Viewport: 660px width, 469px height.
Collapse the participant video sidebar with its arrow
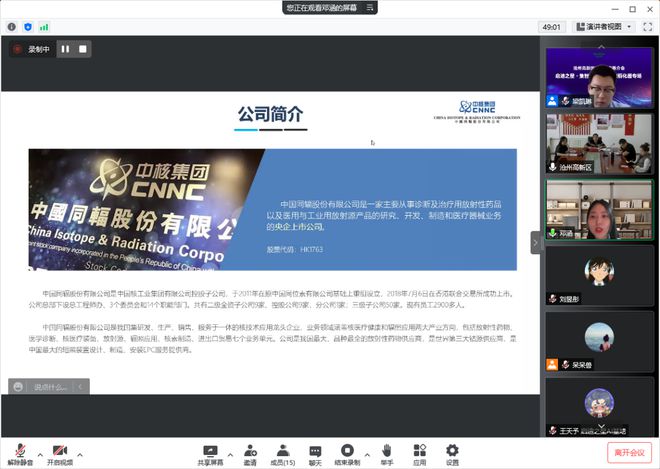click(535, 242)
